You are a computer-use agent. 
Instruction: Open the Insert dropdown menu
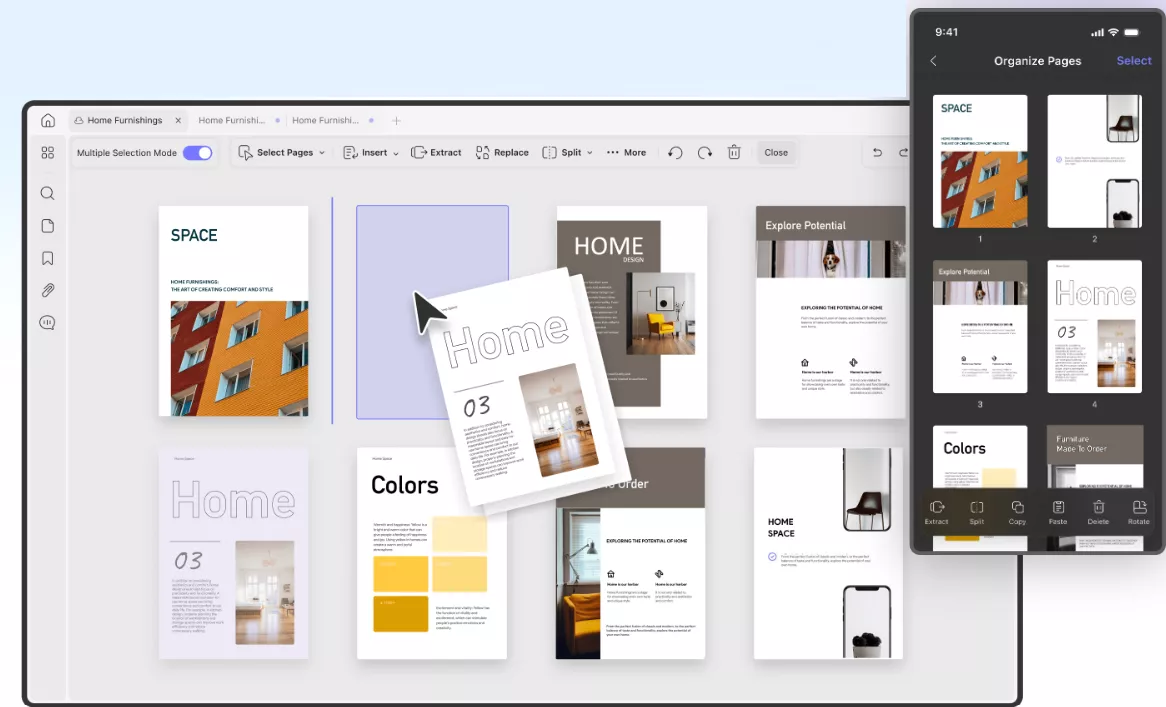pyautogui.click(x=371, y=153)
